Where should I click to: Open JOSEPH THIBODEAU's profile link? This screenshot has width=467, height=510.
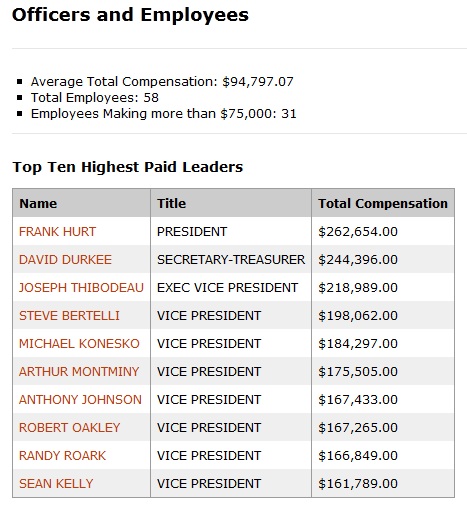81,288
